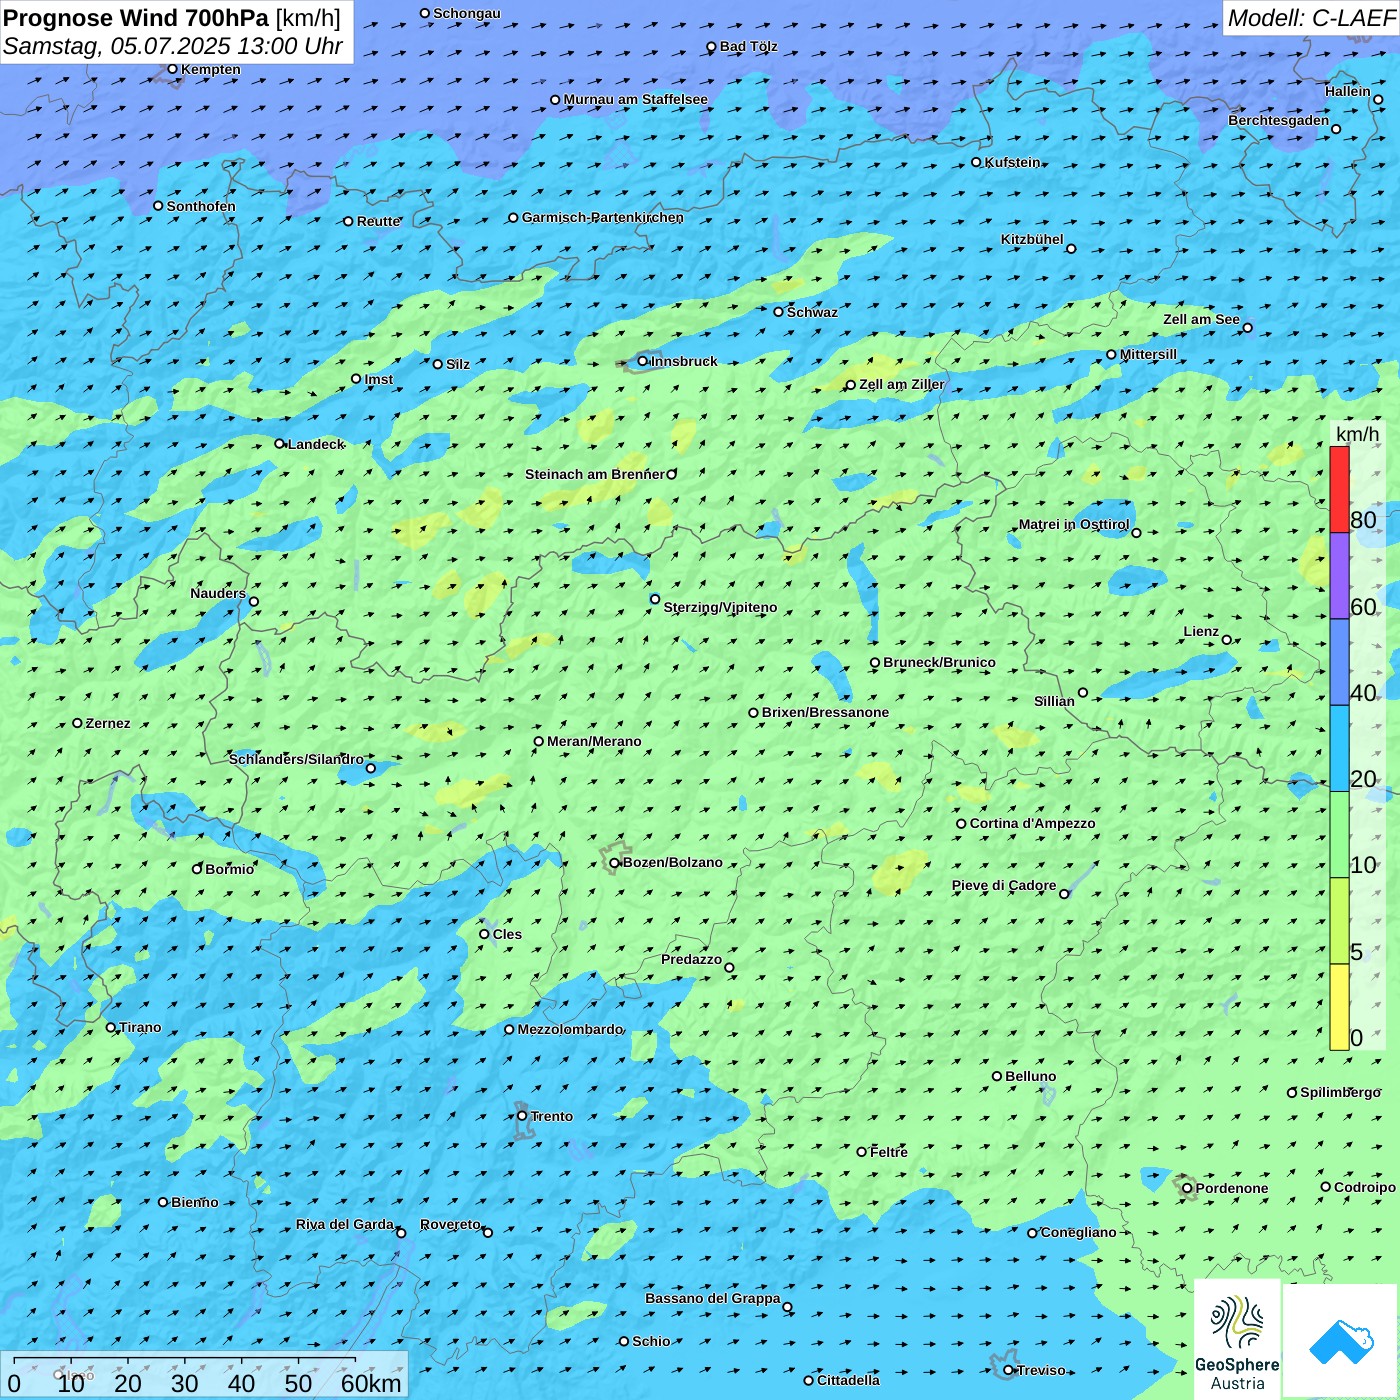Click the Cortina d'Ampezzo marker
This screenshot has width=1400, height=1400.
pos(961,824)
